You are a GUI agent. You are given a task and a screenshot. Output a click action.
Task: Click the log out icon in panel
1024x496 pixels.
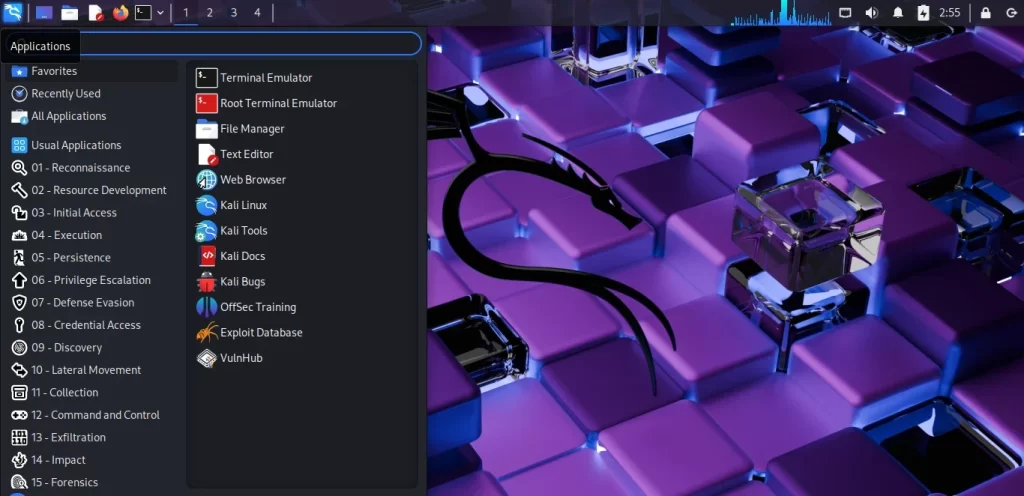1011,12
